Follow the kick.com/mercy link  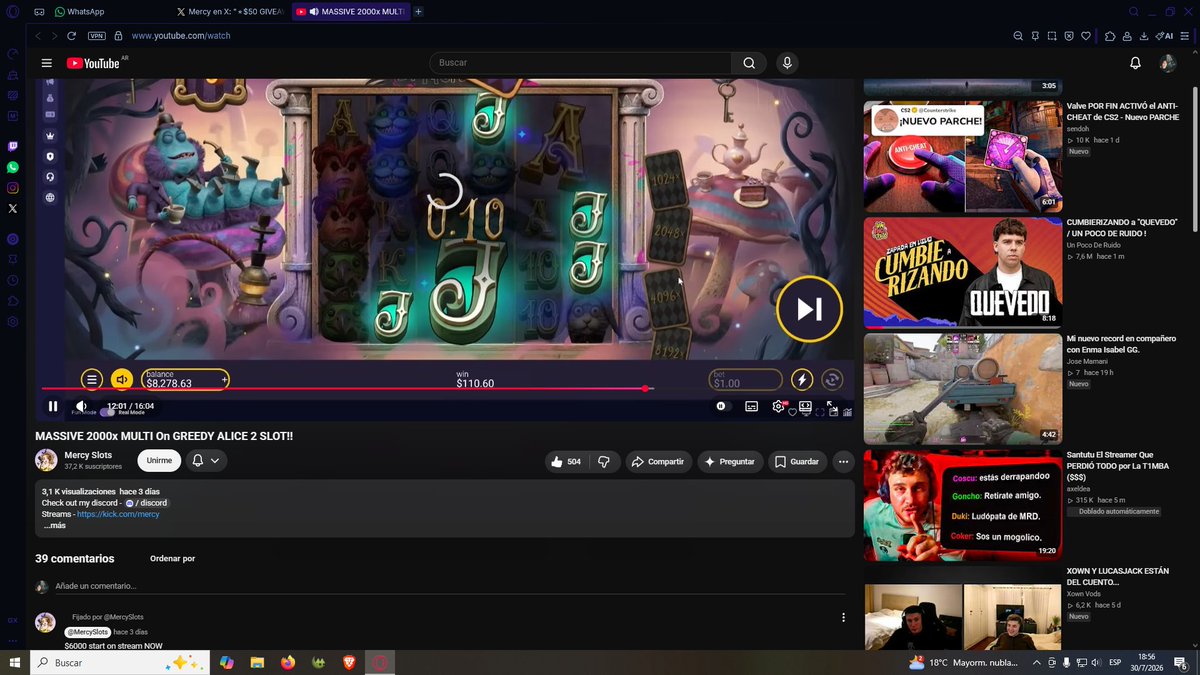[118, 514]
